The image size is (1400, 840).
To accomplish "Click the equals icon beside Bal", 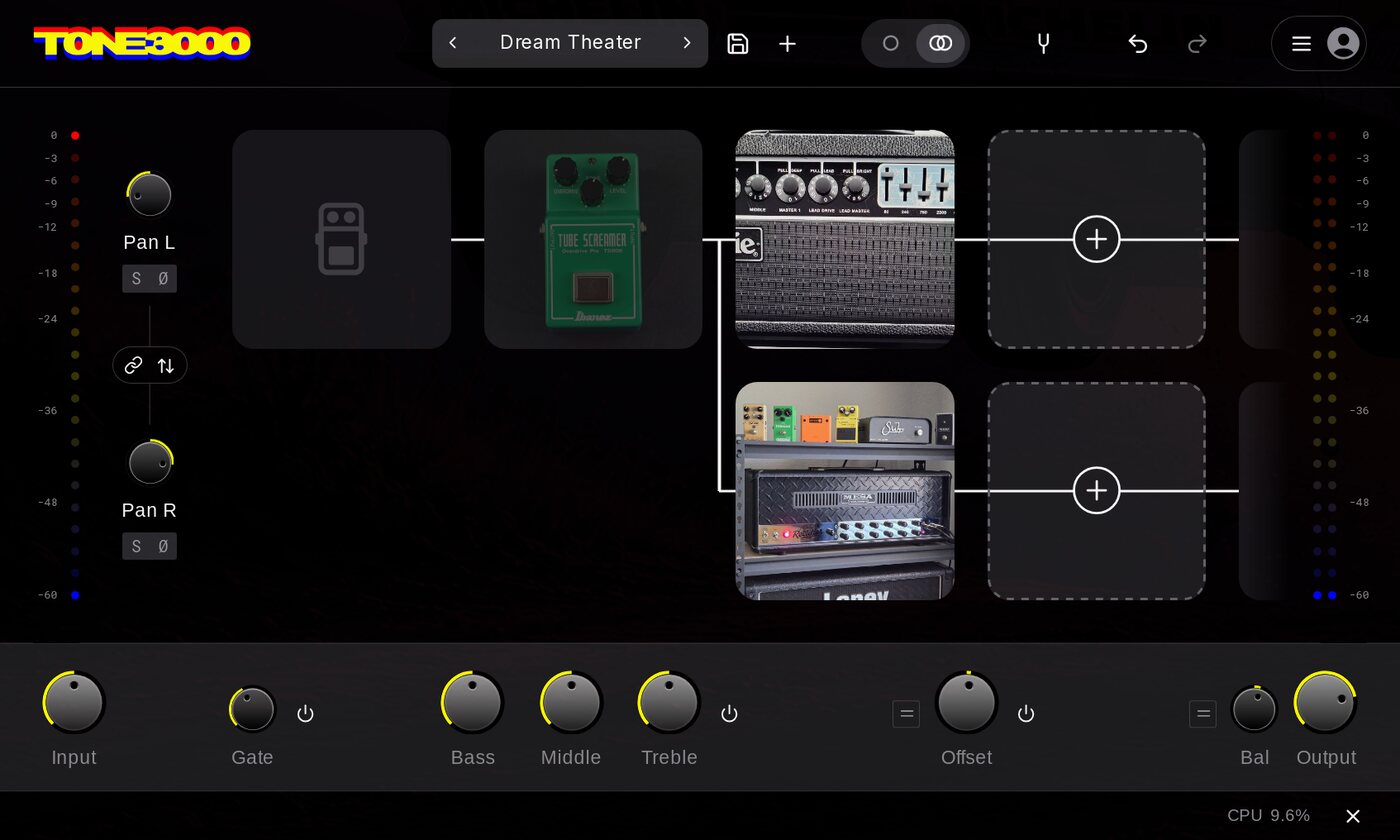I will pyautogui.click(x=1203, y=714).
